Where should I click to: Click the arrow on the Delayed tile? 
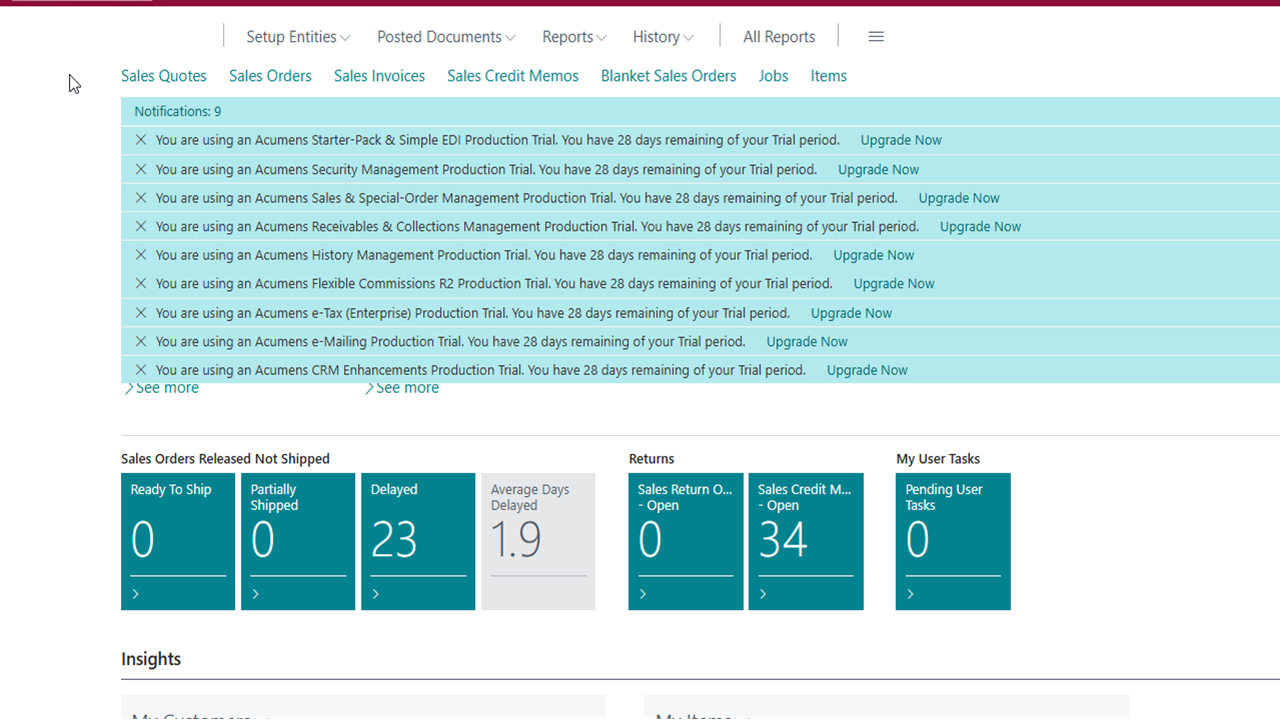(376, 594)
